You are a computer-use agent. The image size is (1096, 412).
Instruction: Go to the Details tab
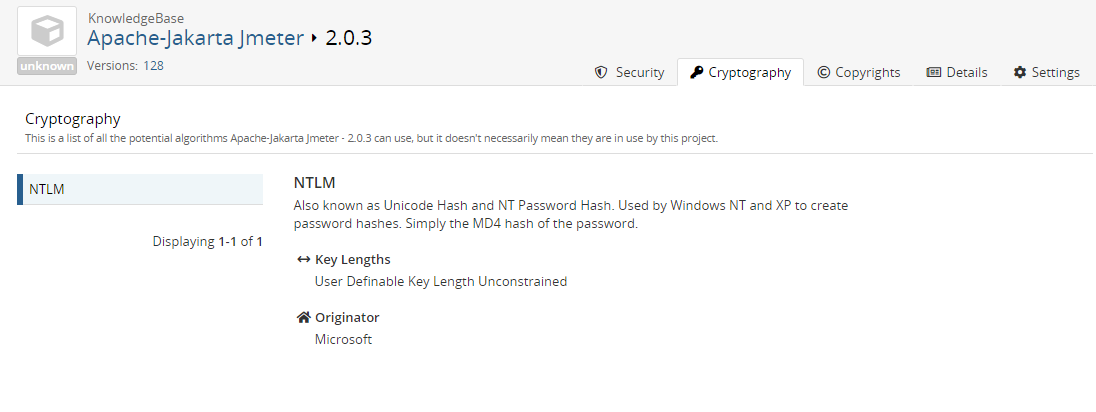(x=957, y=72)
